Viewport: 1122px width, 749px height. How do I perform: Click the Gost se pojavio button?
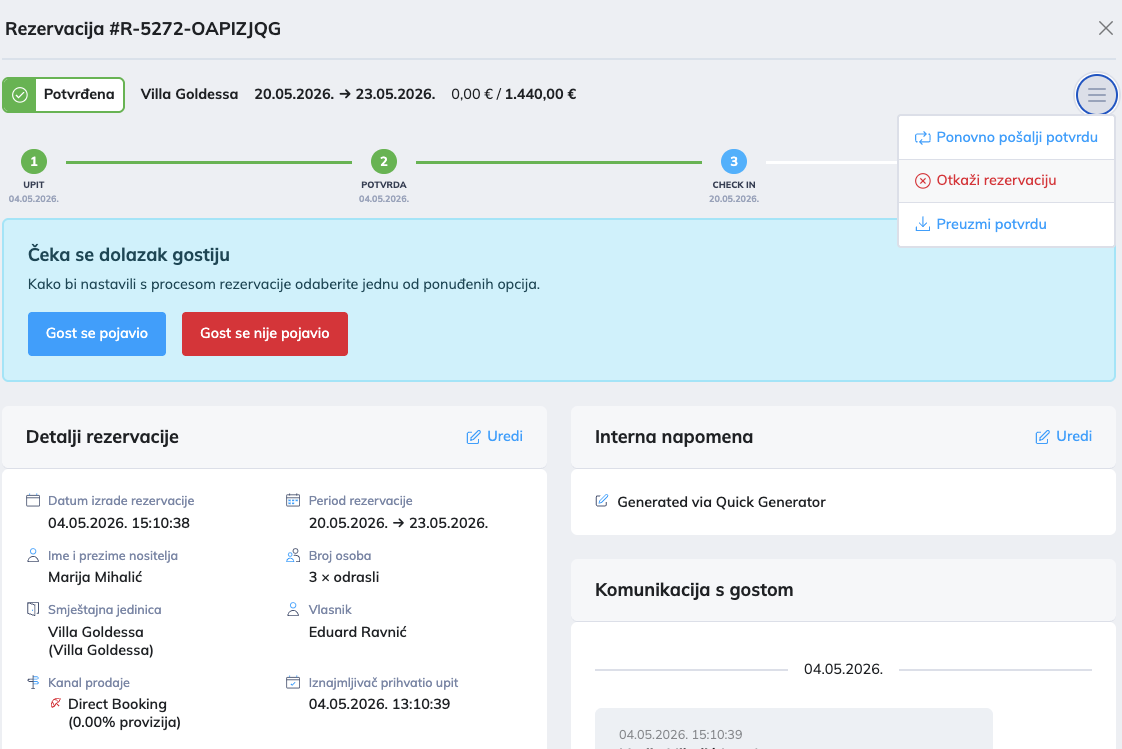click(97, 333)
